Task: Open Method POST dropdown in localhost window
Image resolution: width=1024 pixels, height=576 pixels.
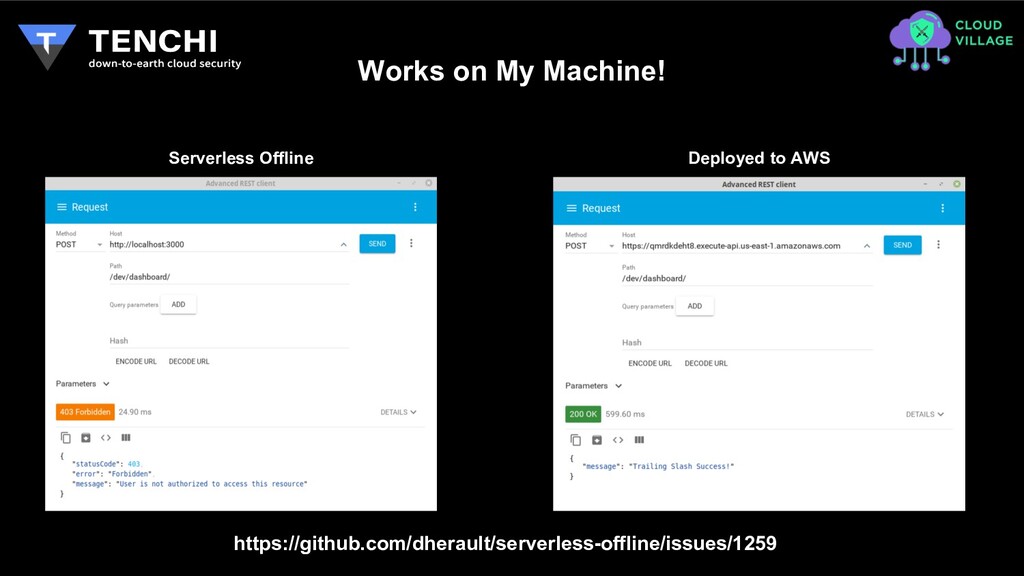Action: pyautogui.click(x=79, y=244)
